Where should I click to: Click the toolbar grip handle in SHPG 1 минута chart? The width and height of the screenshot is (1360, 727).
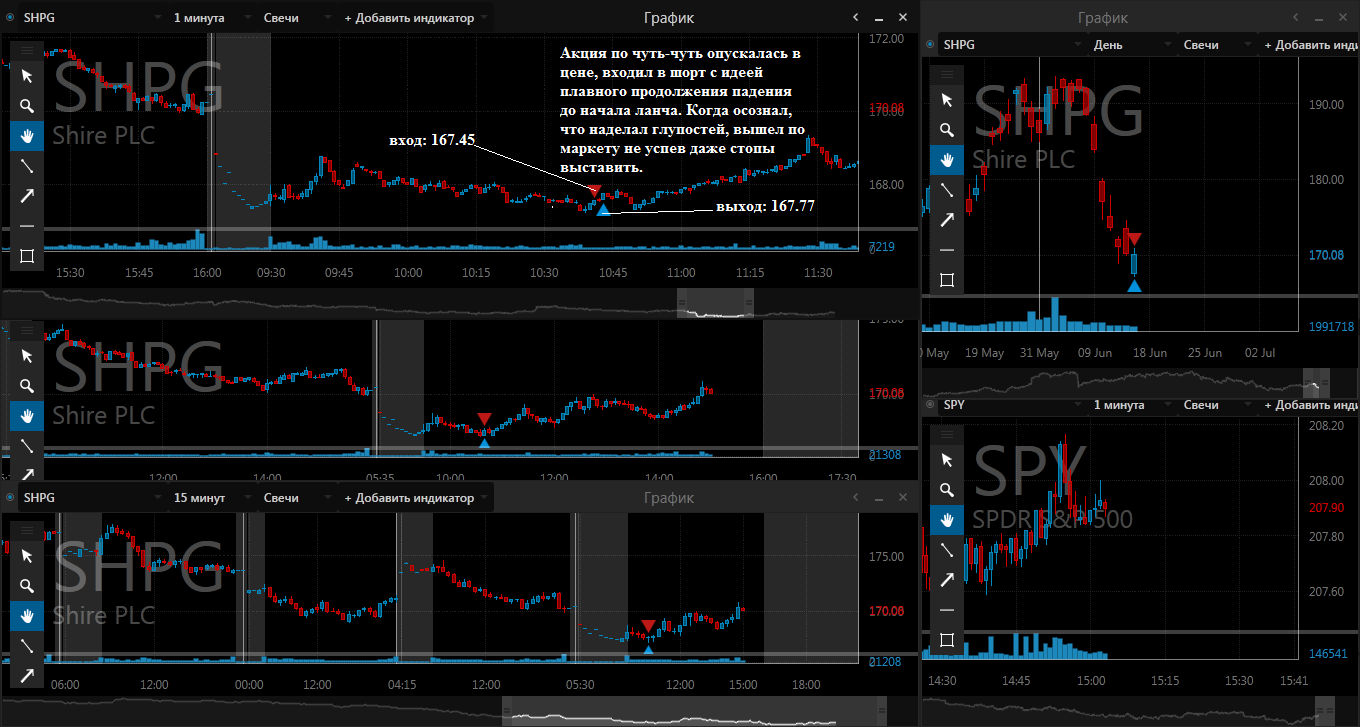(x=27, y=49)
